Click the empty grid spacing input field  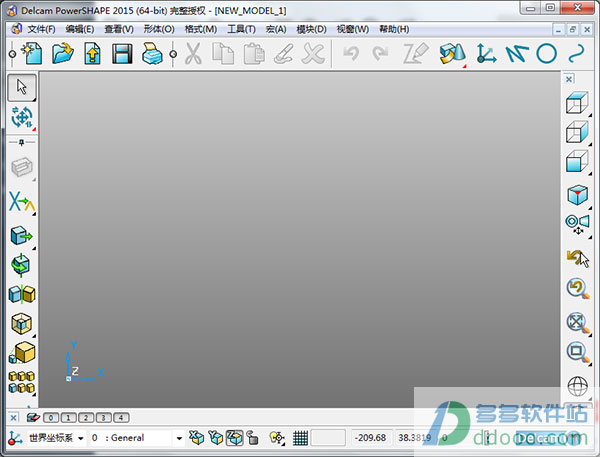pyautogui.click(x=328, y=438)
